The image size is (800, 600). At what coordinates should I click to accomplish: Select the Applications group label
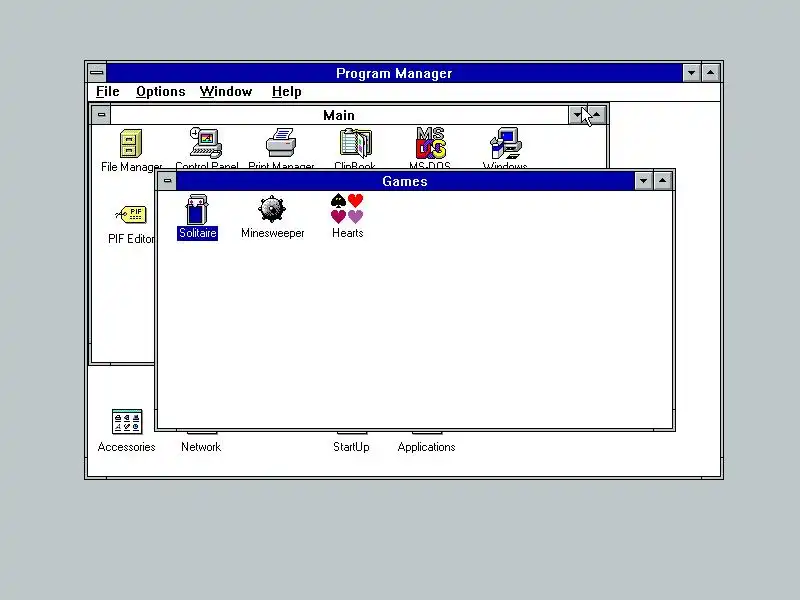click(x=427, y=447)
